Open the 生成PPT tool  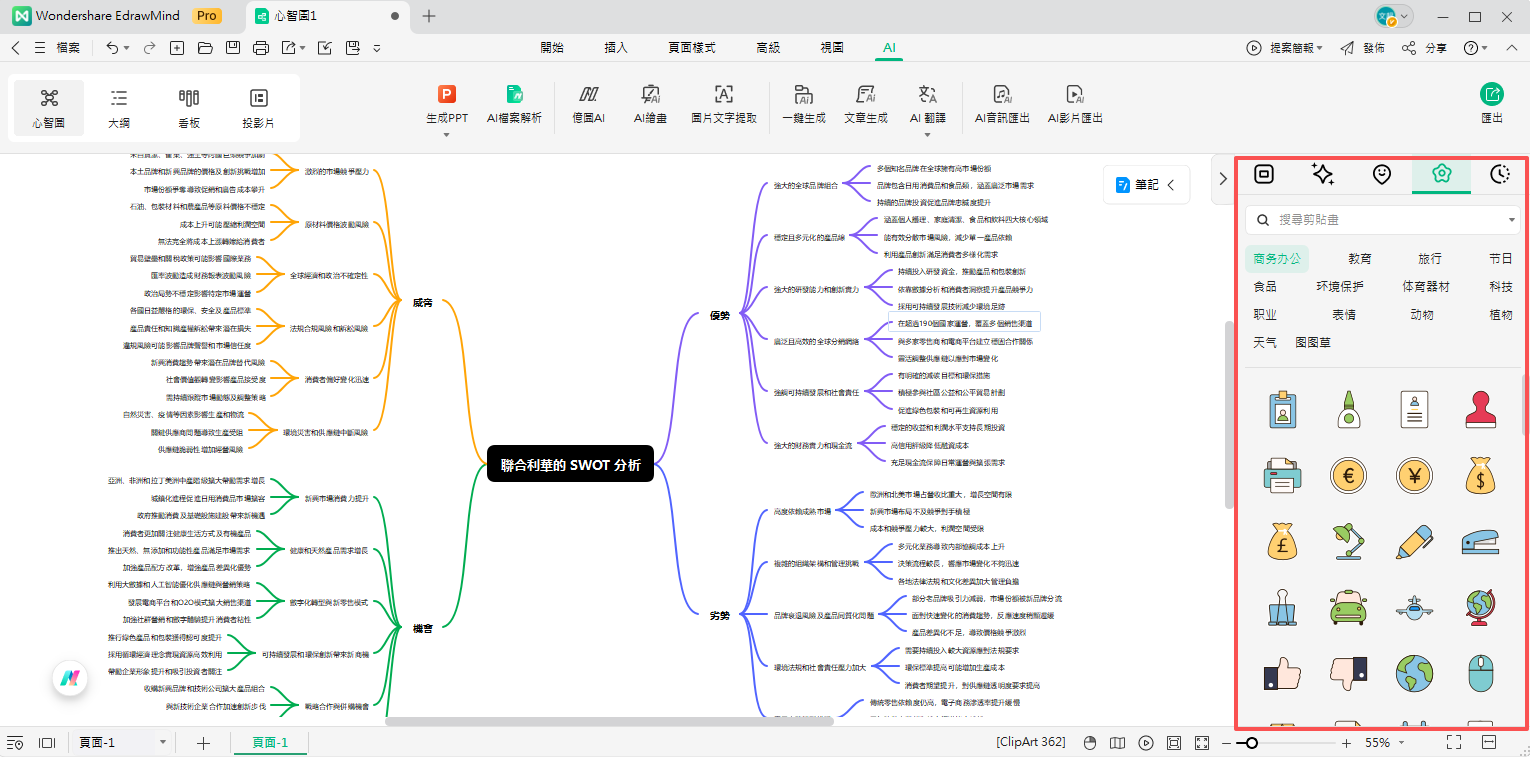[x=447, y=105]
